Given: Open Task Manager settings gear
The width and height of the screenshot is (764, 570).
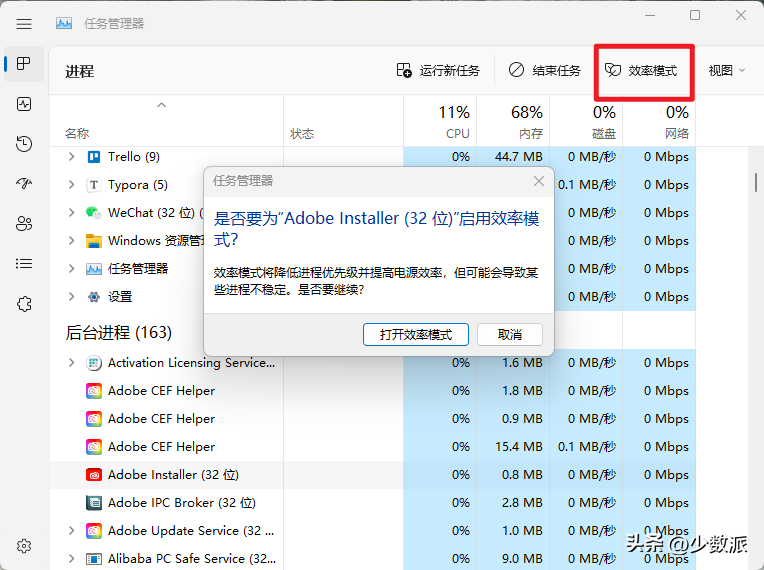Looking at the screenshot, I should [24, 546].
